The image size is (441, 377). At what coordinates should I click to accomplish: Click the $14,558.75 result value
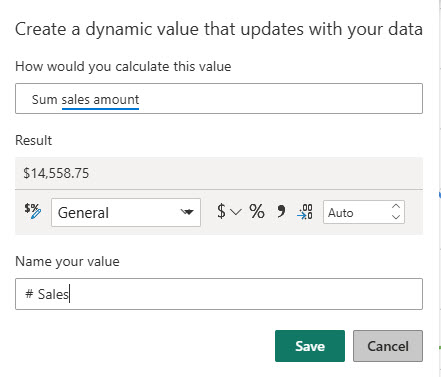pos(56,173)
